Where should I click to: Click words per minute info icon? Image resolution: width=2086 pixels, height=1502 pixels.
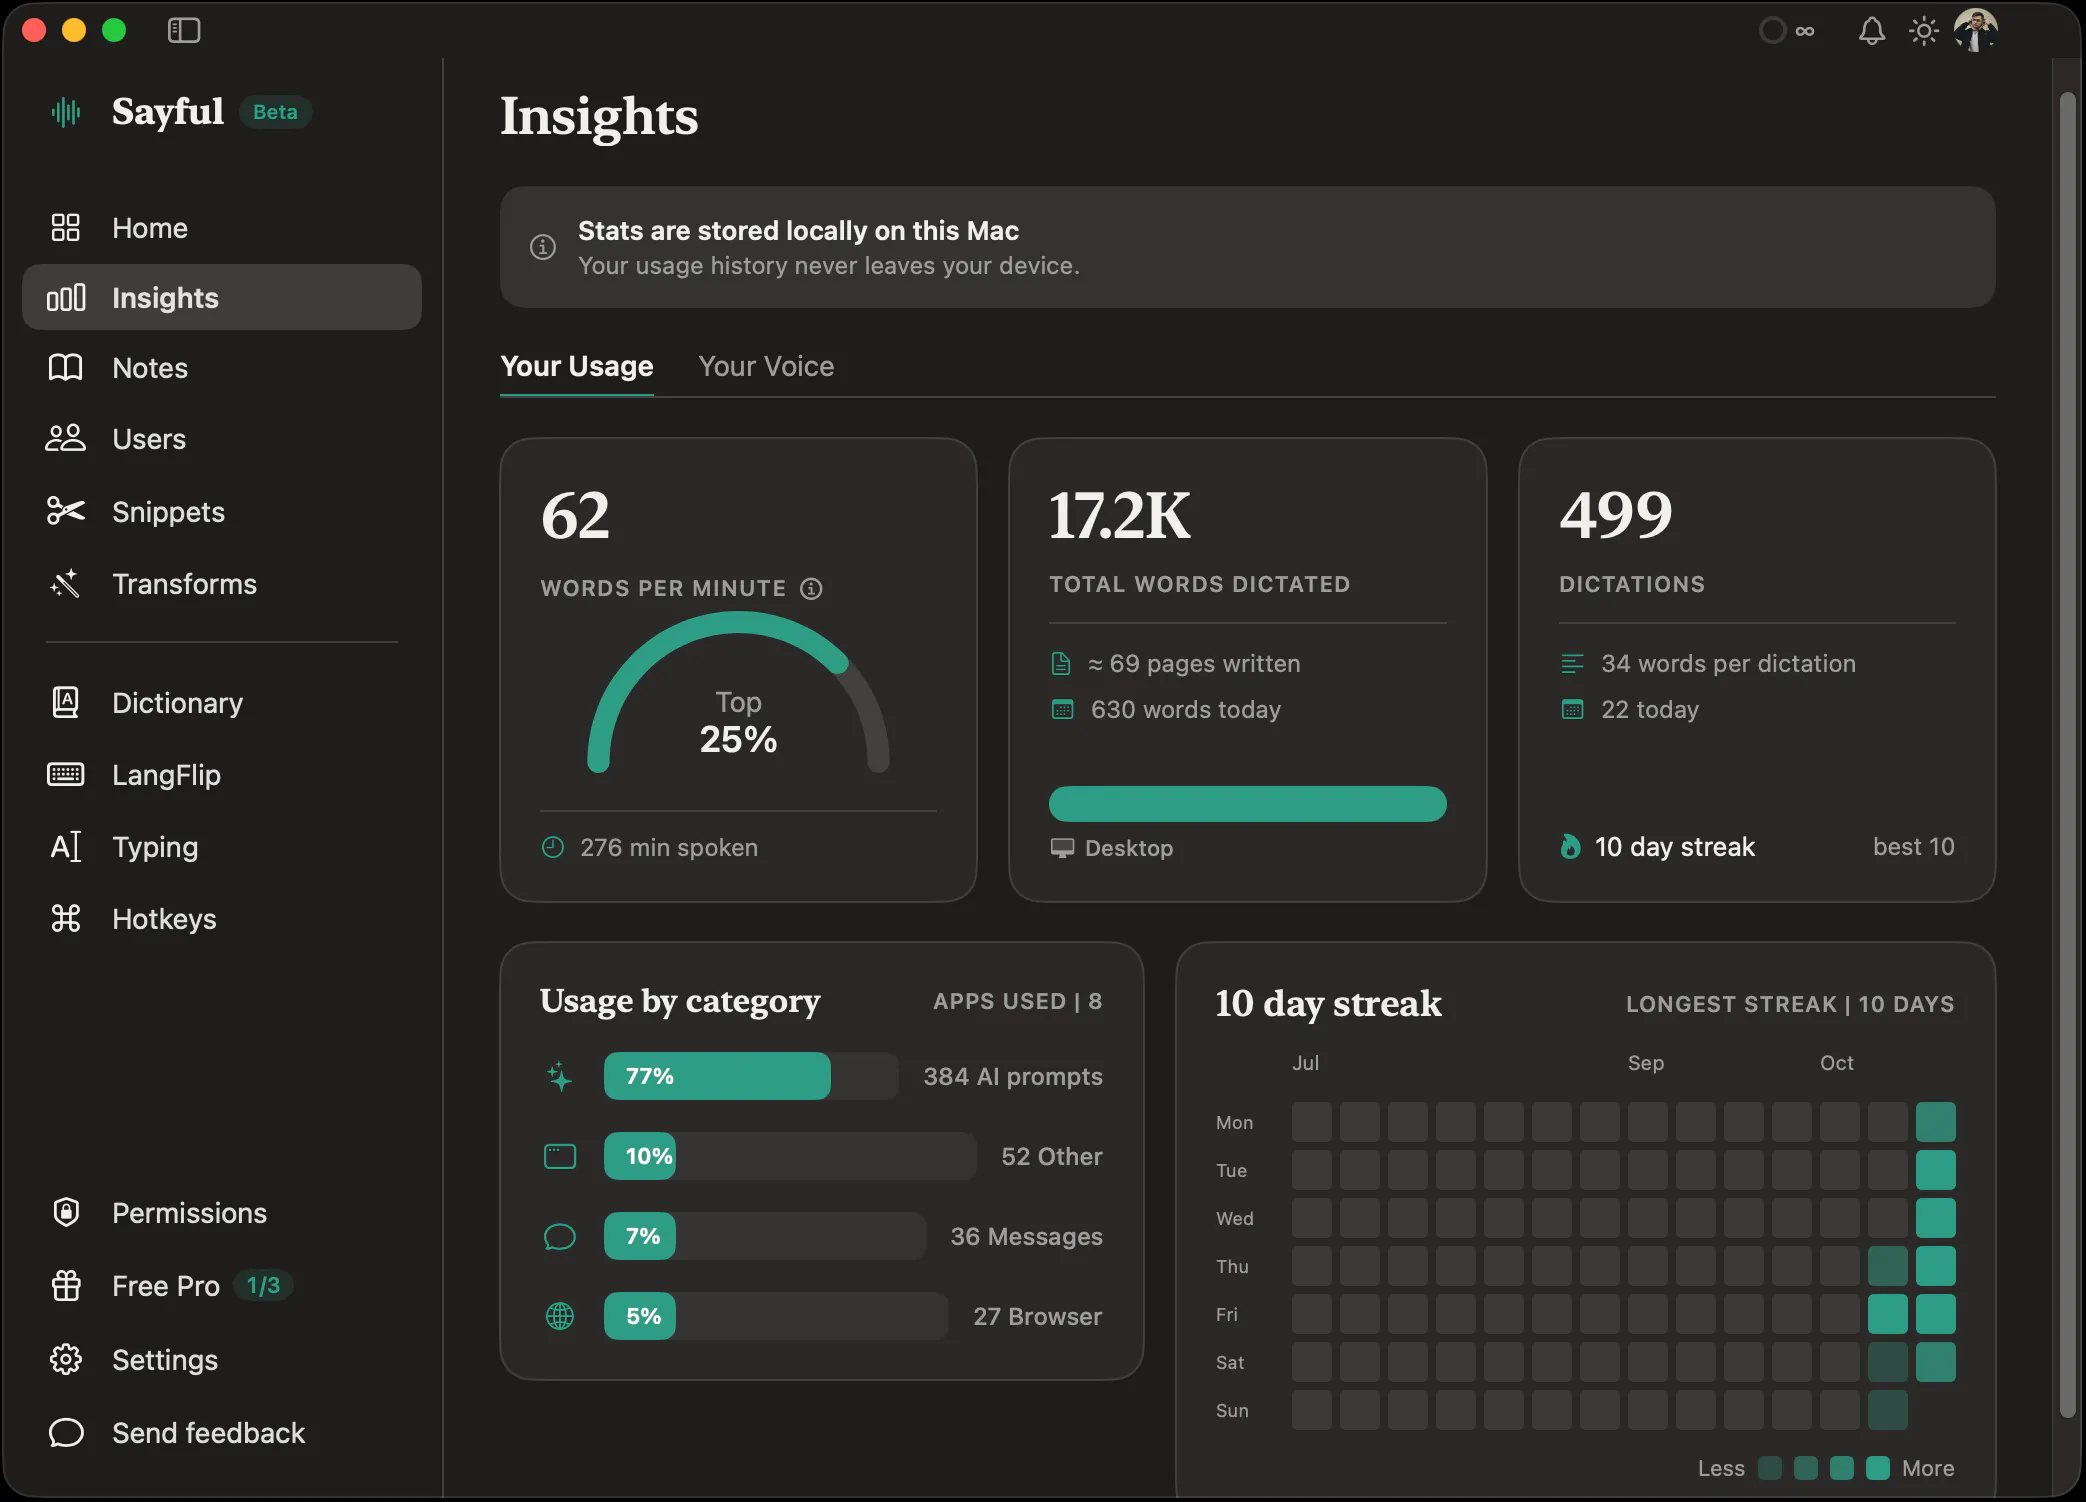(x=811, y=589)
